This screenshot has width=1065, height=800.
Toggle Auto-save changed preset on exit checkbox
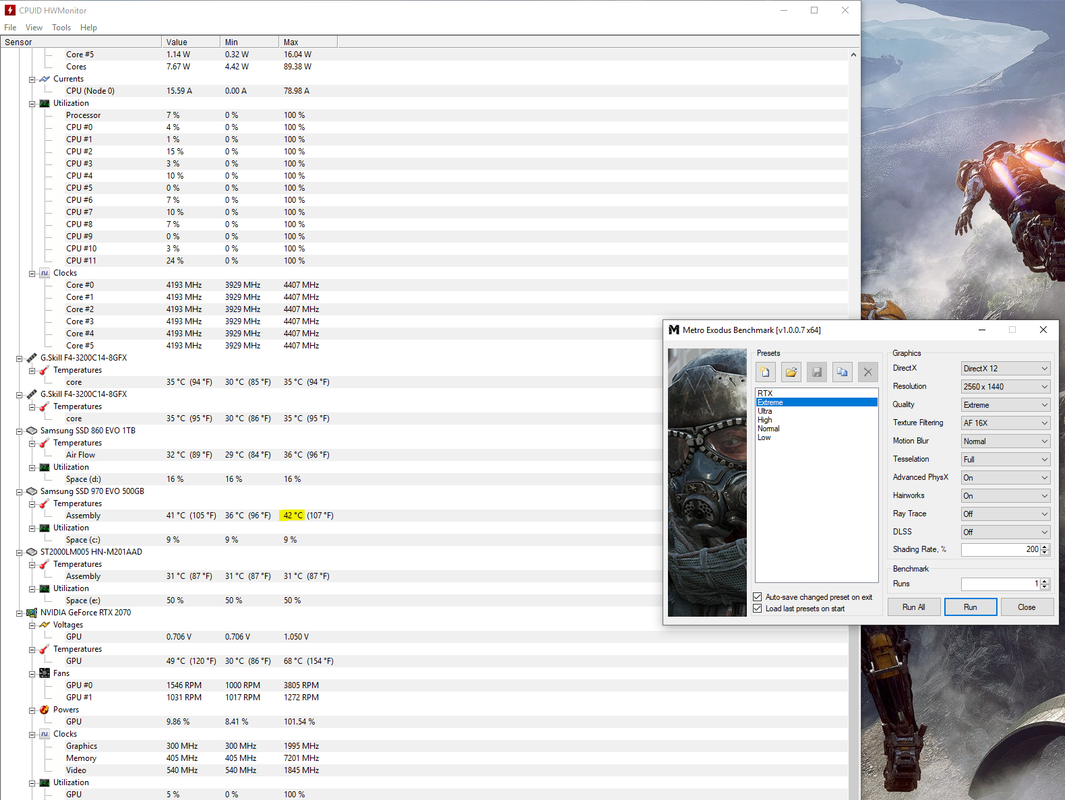pos(757,597)
